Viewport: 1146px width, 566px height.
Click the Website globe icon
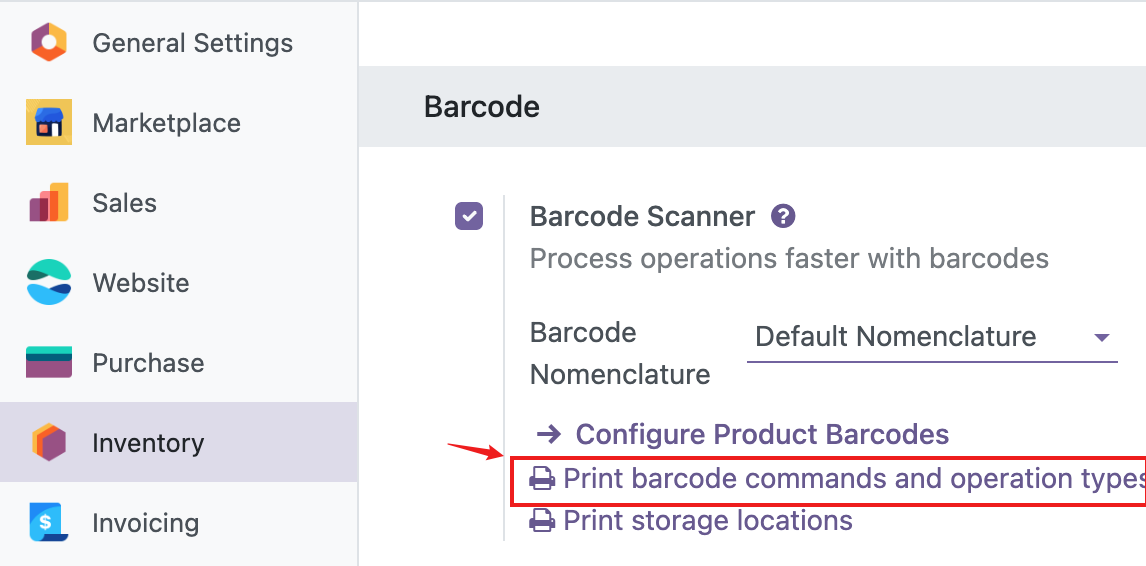coord(48,283)
